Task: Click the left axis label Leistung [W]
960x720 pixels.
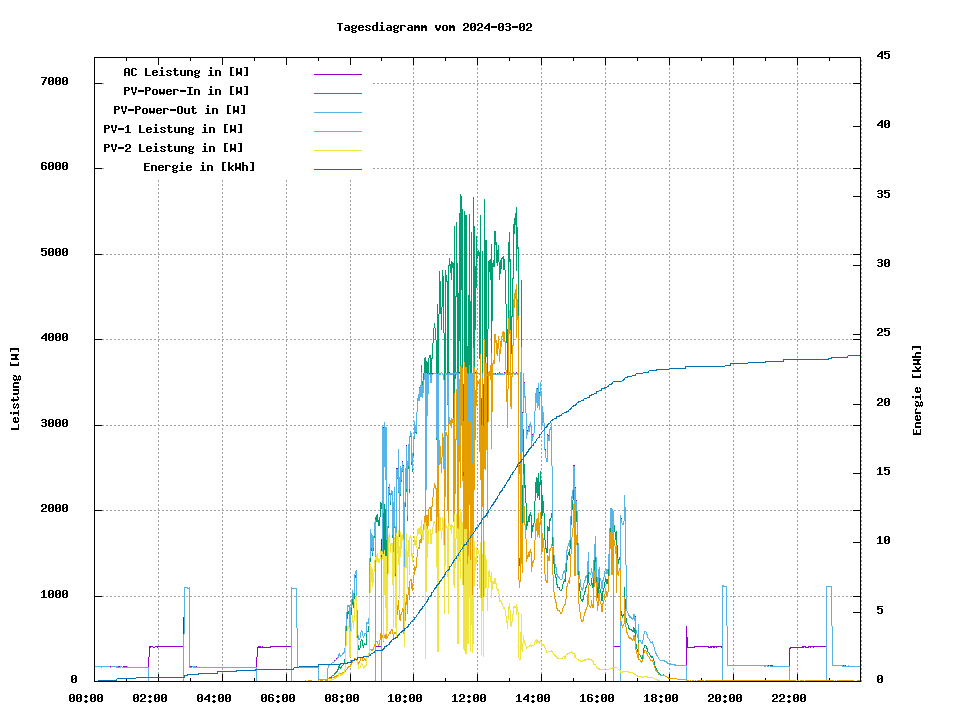Action: pos(15,388)
